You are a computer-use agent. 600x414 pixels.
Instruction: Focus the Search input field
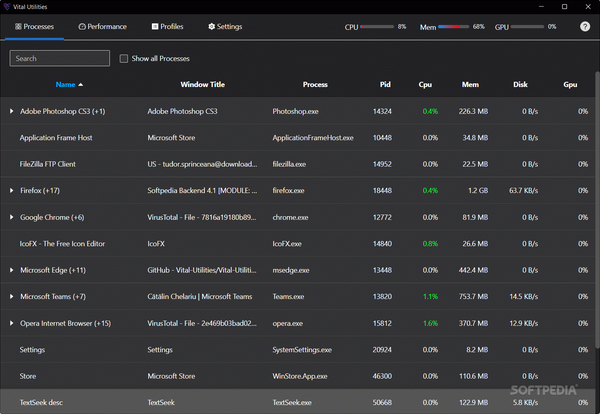point(59,59)
